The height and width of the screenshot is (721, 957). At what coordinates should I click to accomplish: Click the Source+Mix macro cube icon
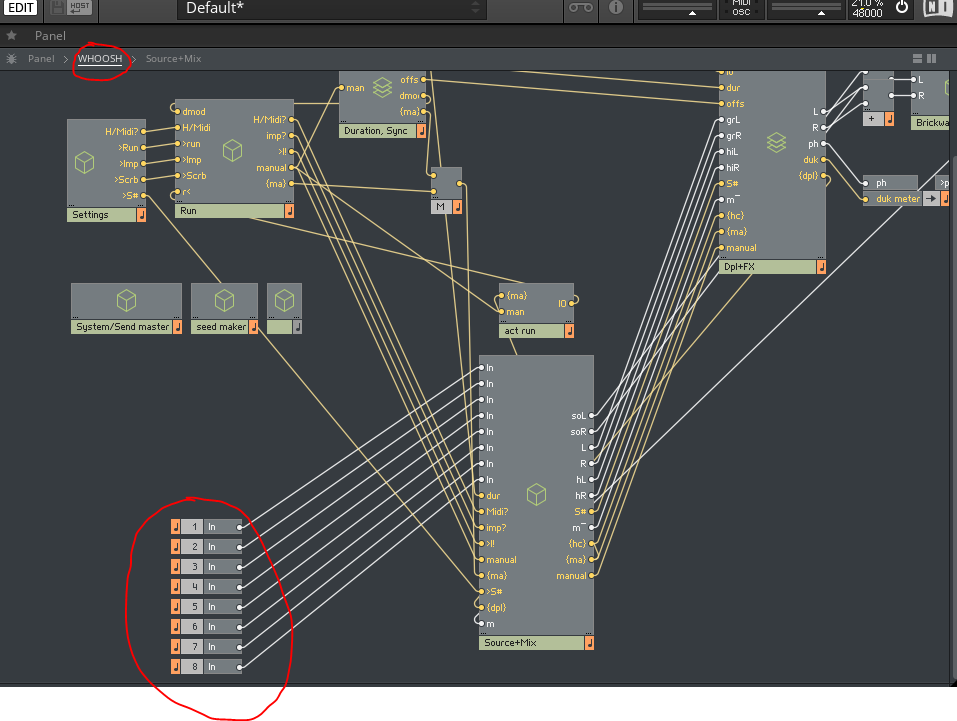pyautogui.click(x=536, y=494)
